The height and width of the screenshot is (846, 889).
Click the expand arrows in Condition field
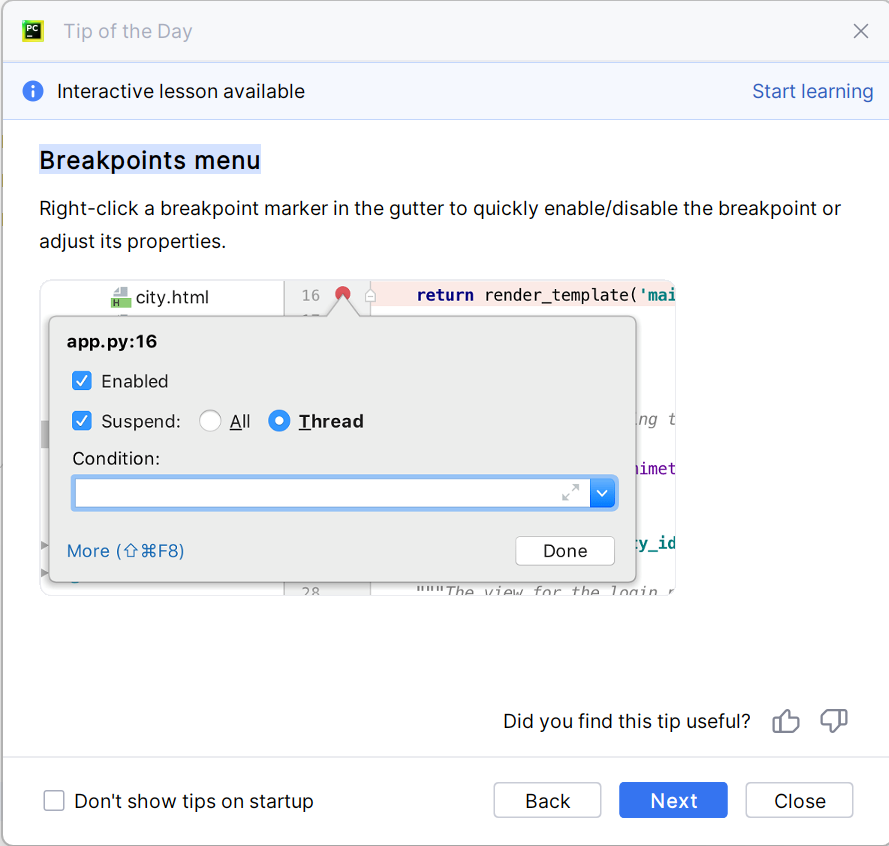[x=570, y=492]
